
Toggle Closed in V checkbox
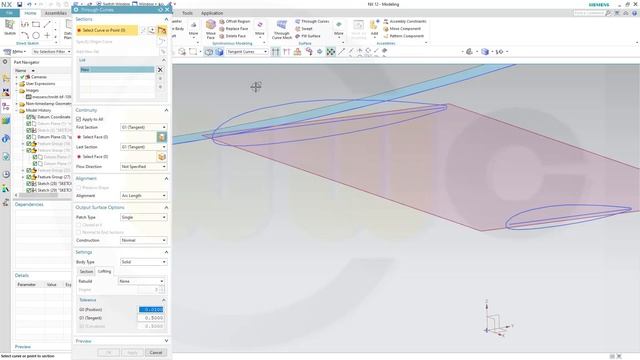(x=78, y=225)
